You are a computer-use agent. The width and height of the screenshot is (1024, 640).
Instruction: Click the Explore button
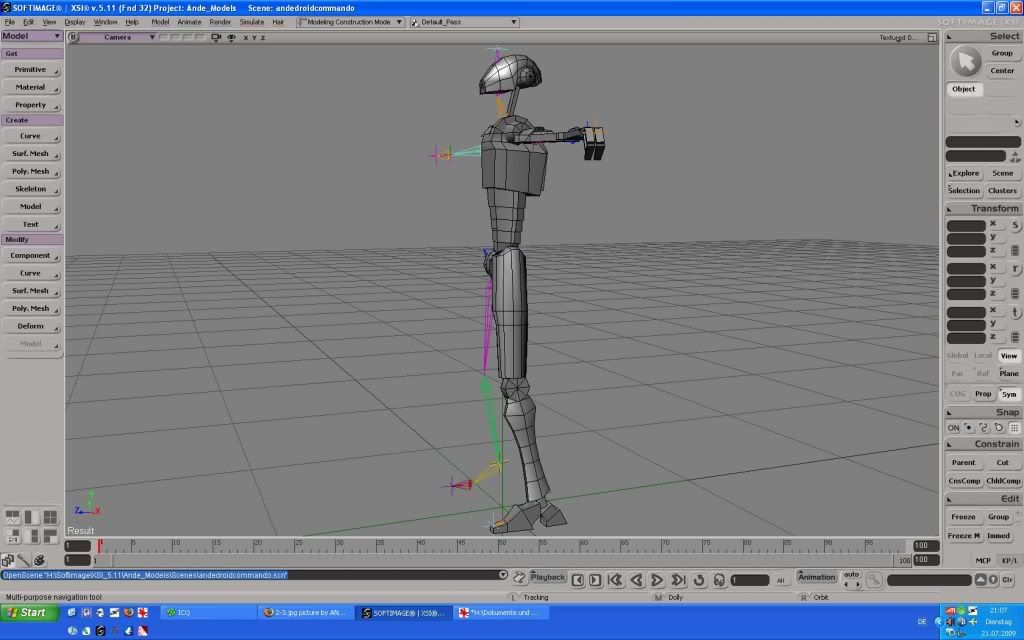(964, 173)
